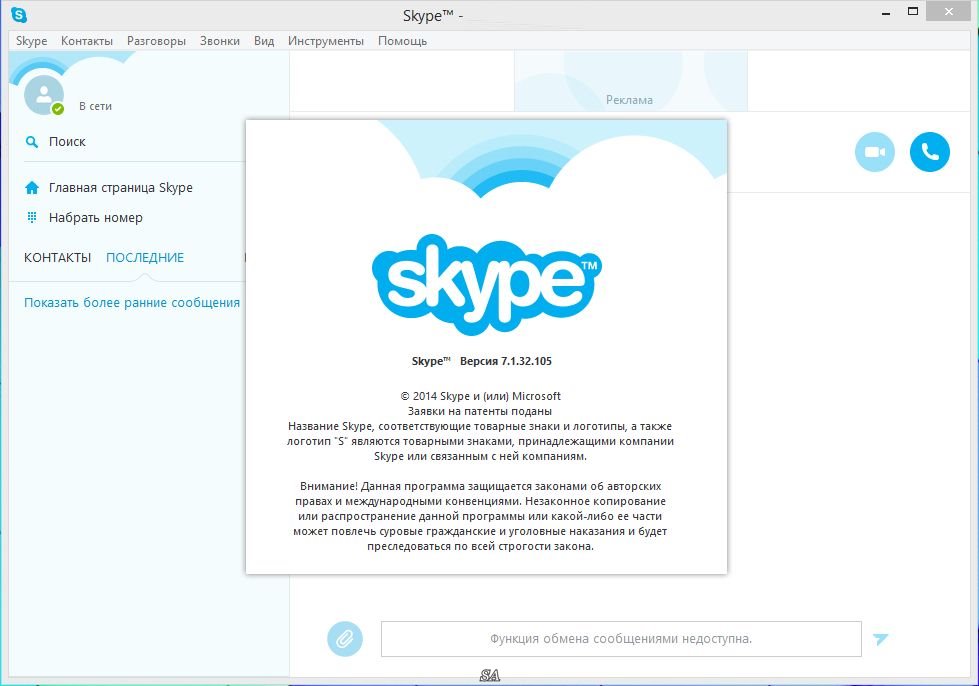Click the Skype home house icon

point(32,187)
